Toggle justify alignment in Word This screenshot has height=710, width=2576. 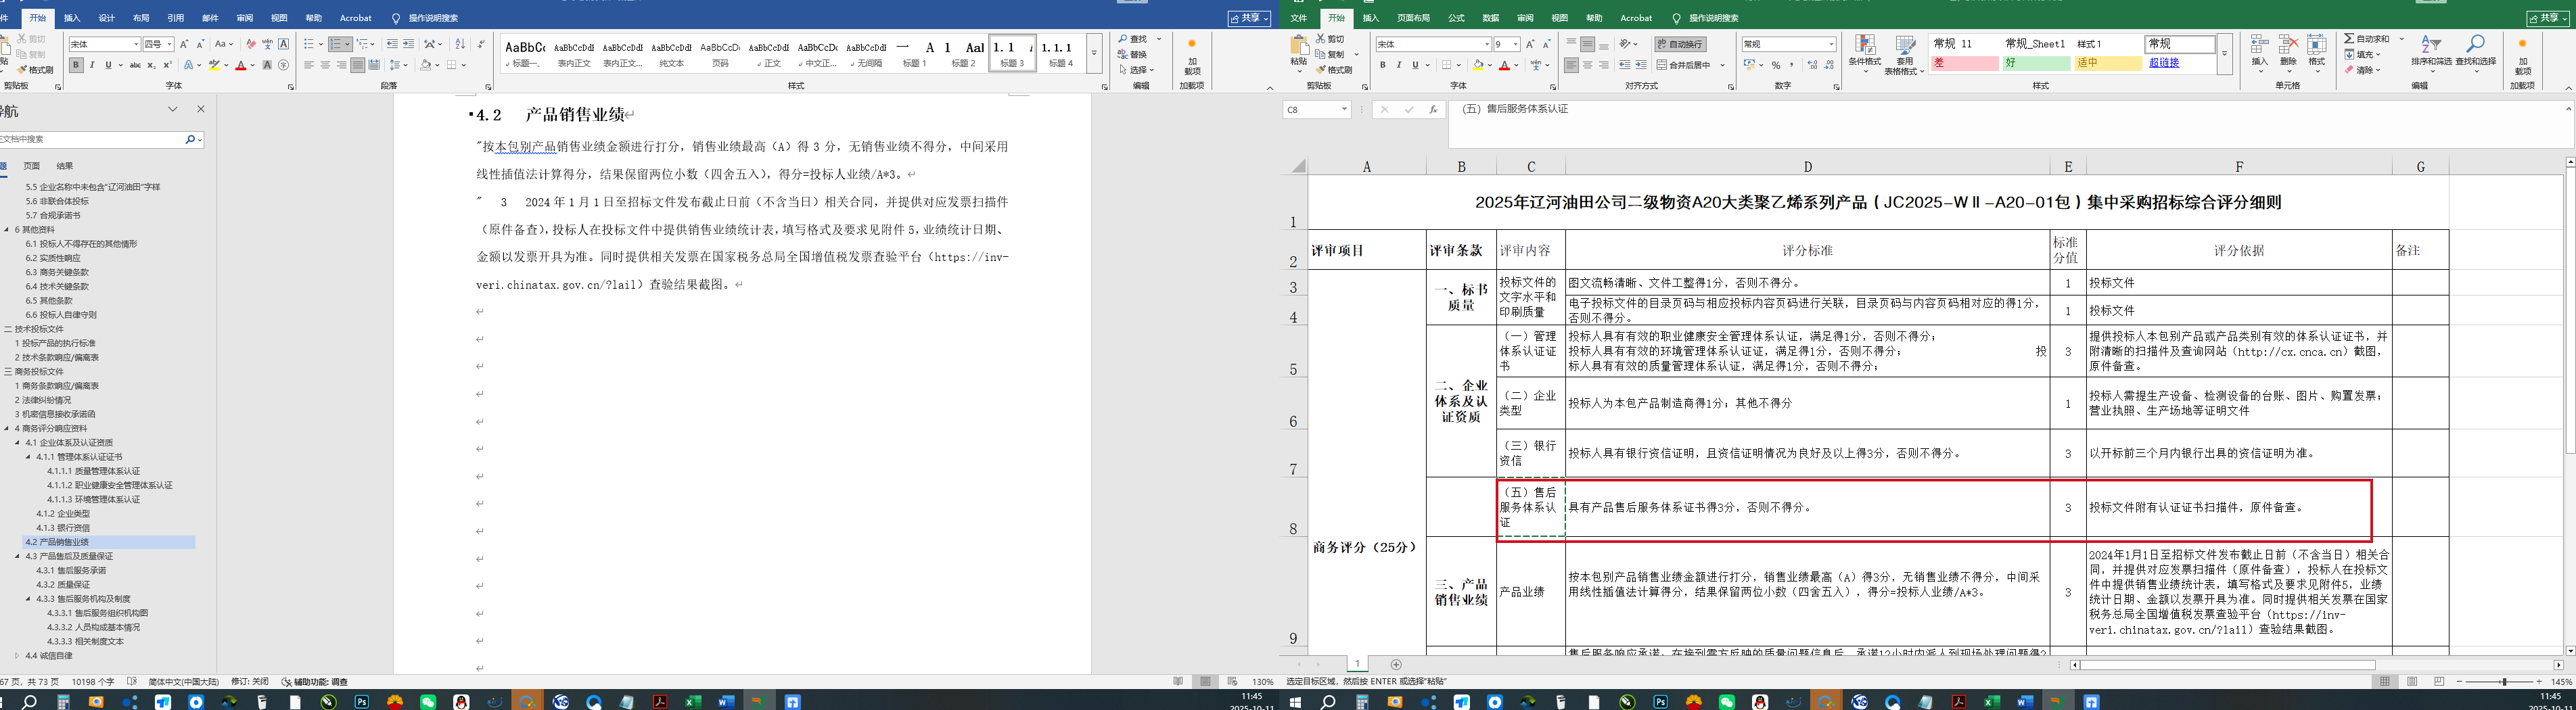pyautogui.click(x=357, y=65)
